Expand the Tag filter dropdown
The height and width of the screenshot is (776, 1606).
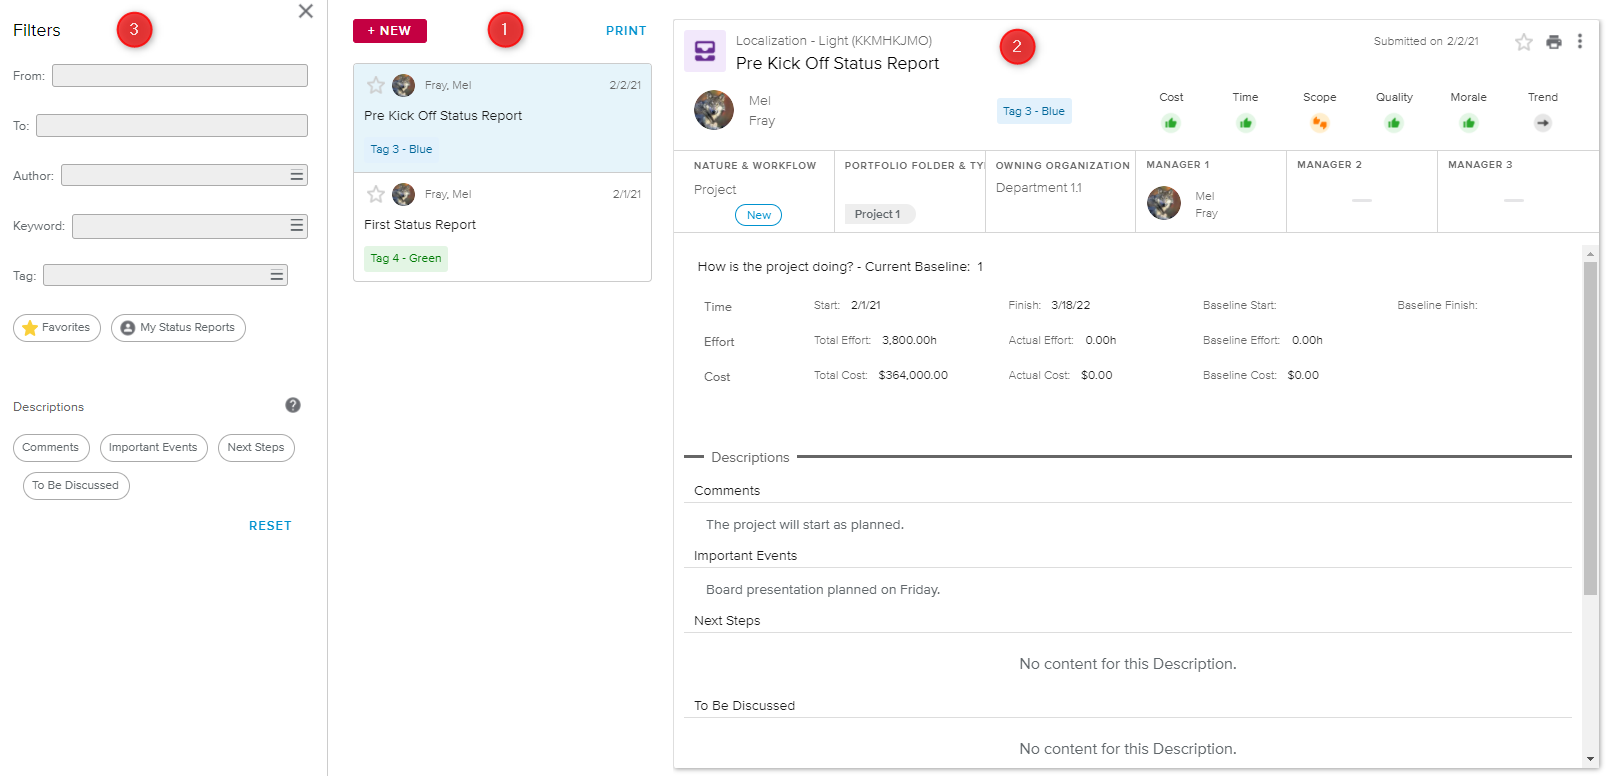pyautogui.click(x=277, y=275)
